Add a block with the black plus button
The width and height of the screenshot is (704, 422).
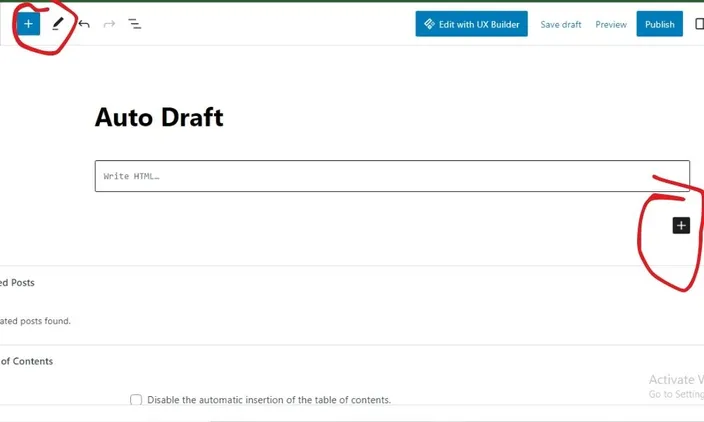(x=681, y=225)
